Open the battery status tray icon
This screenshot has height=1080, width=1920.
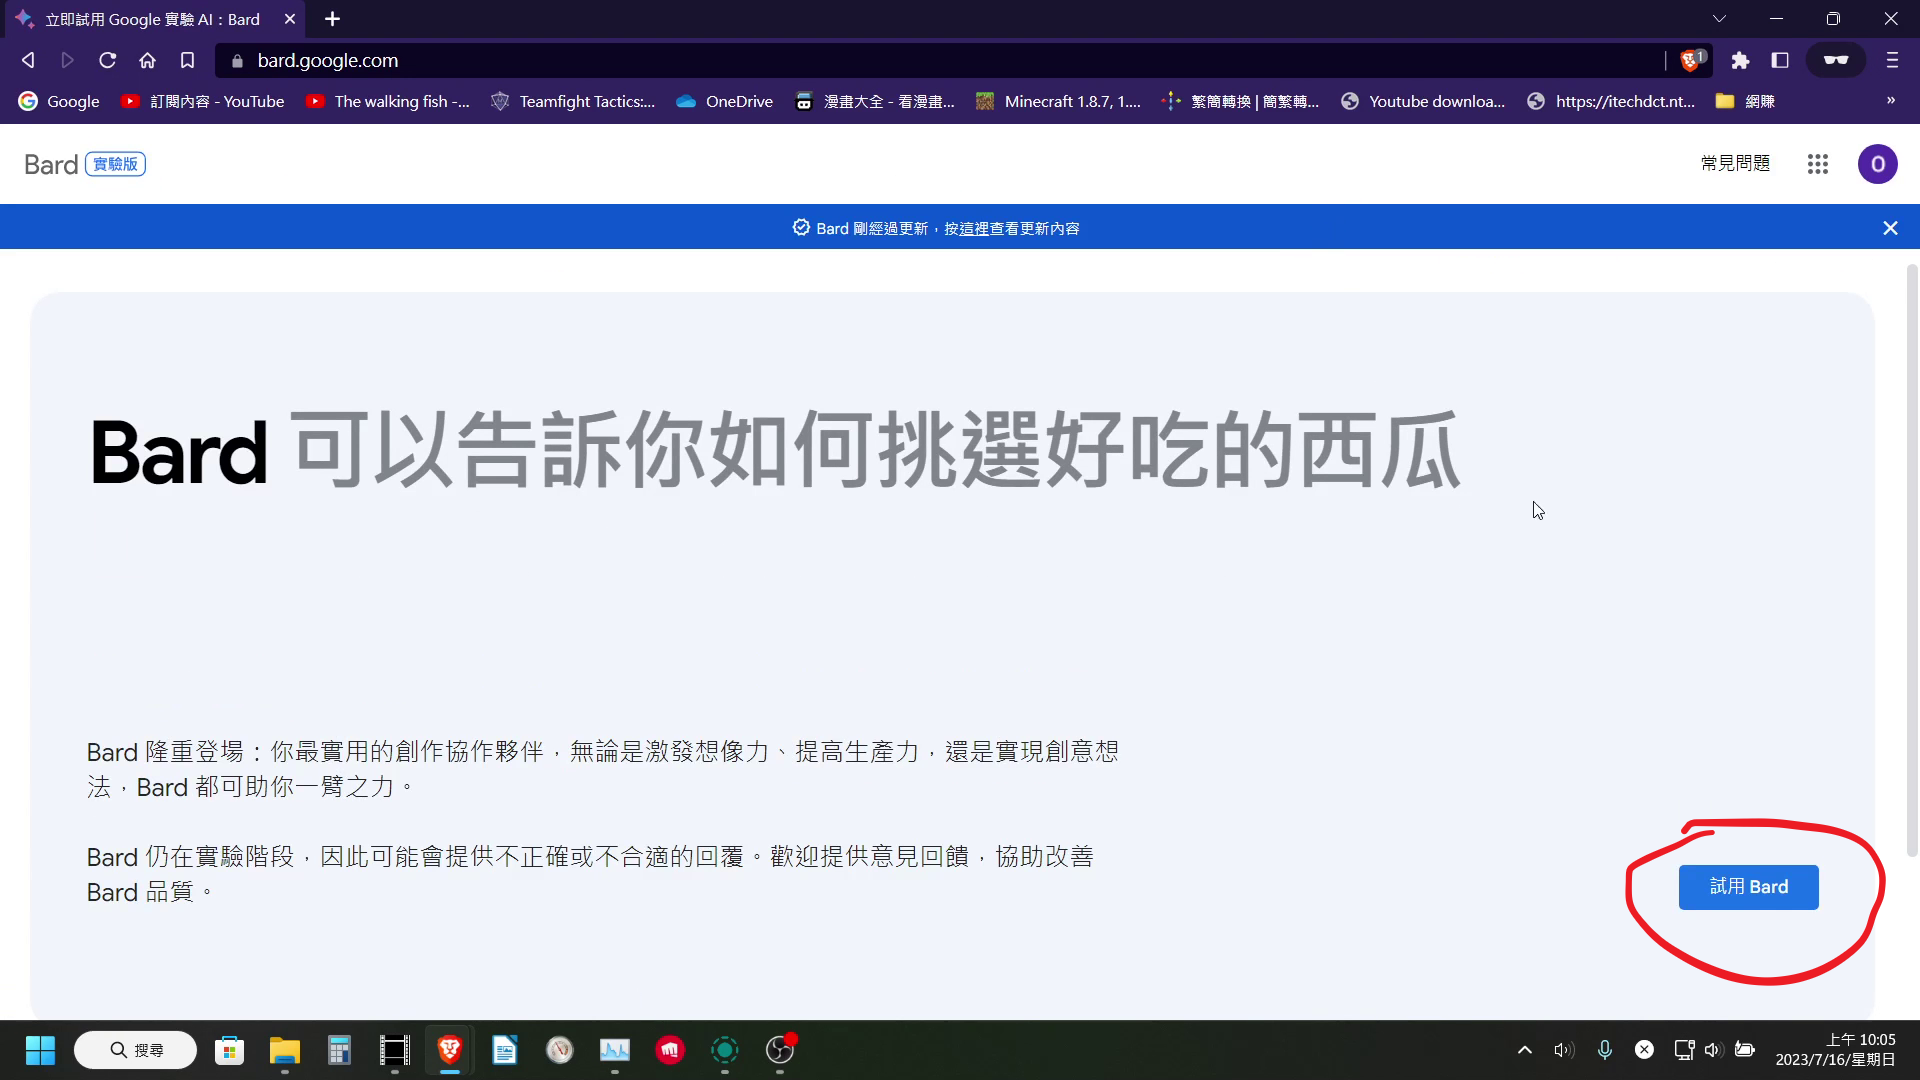coord(1744,1050)
